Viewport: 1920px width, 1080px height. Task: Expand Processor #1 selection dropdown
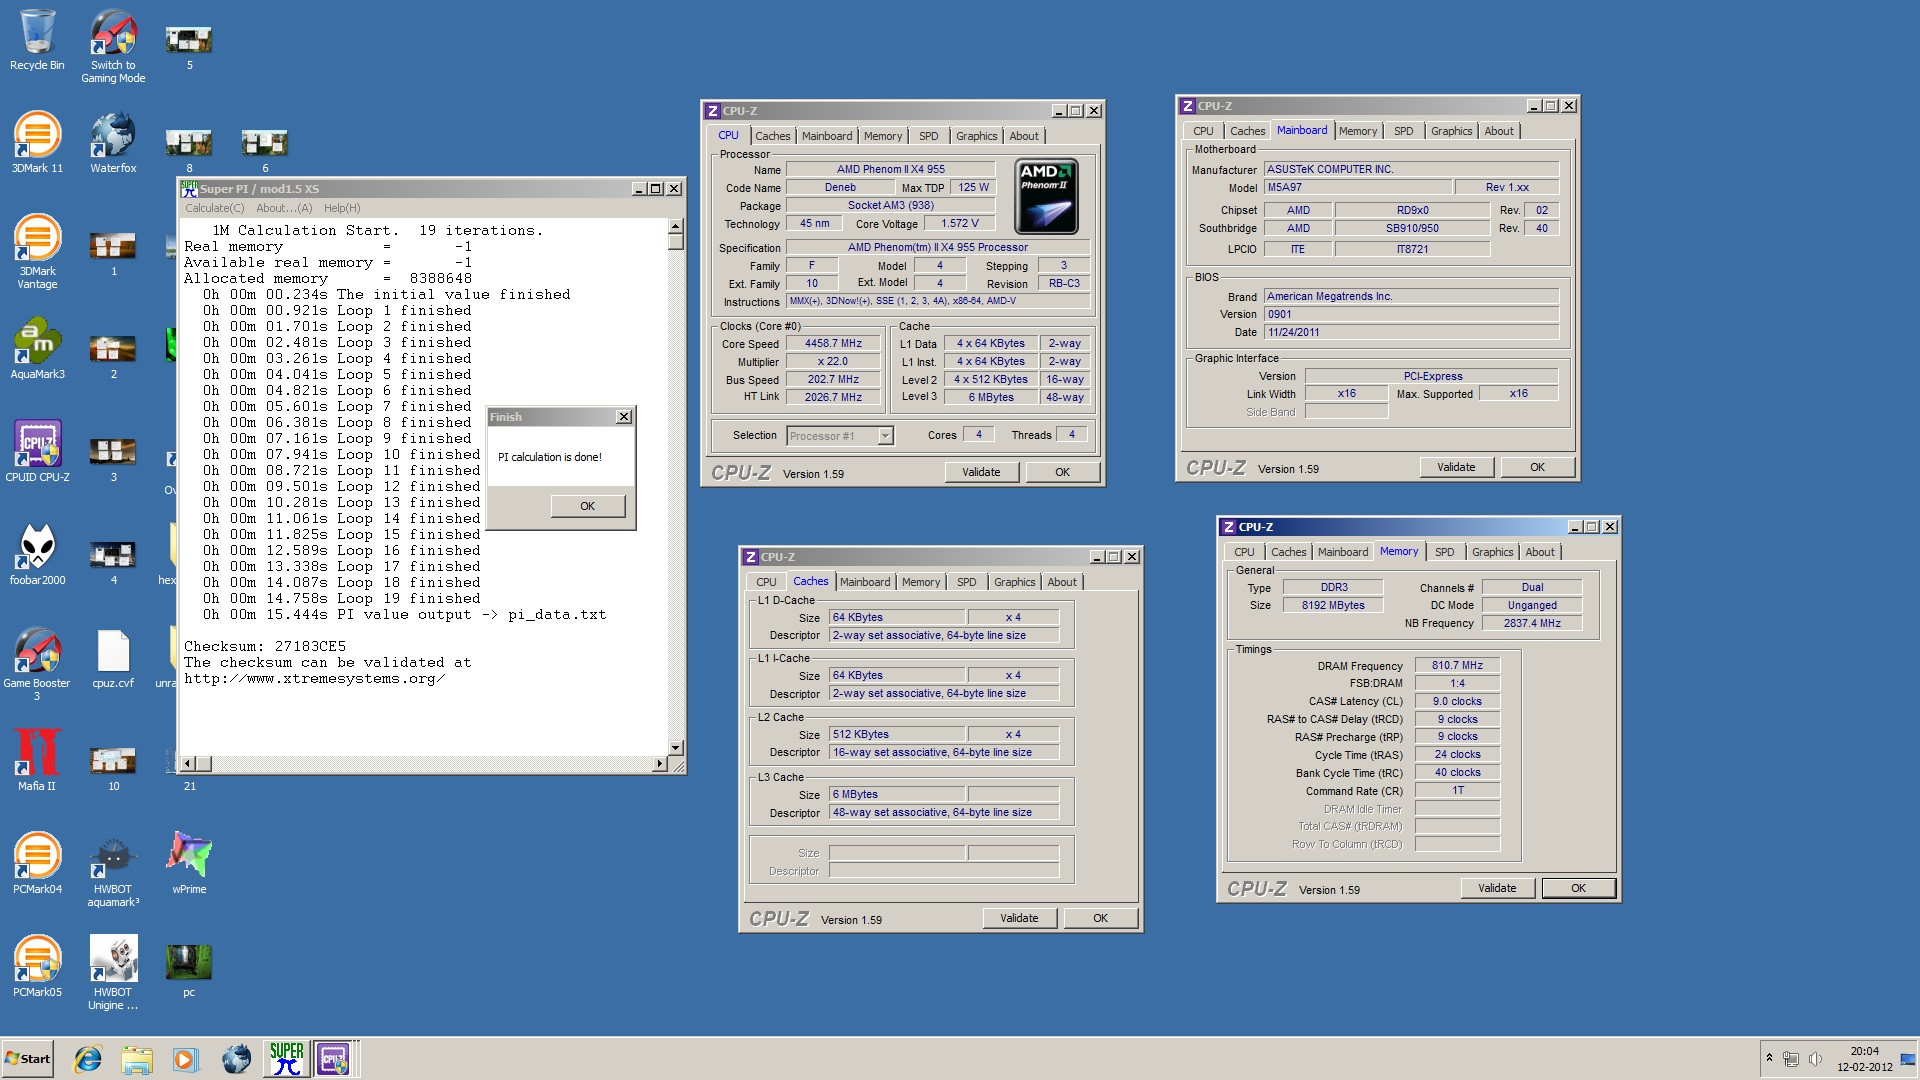885,436
